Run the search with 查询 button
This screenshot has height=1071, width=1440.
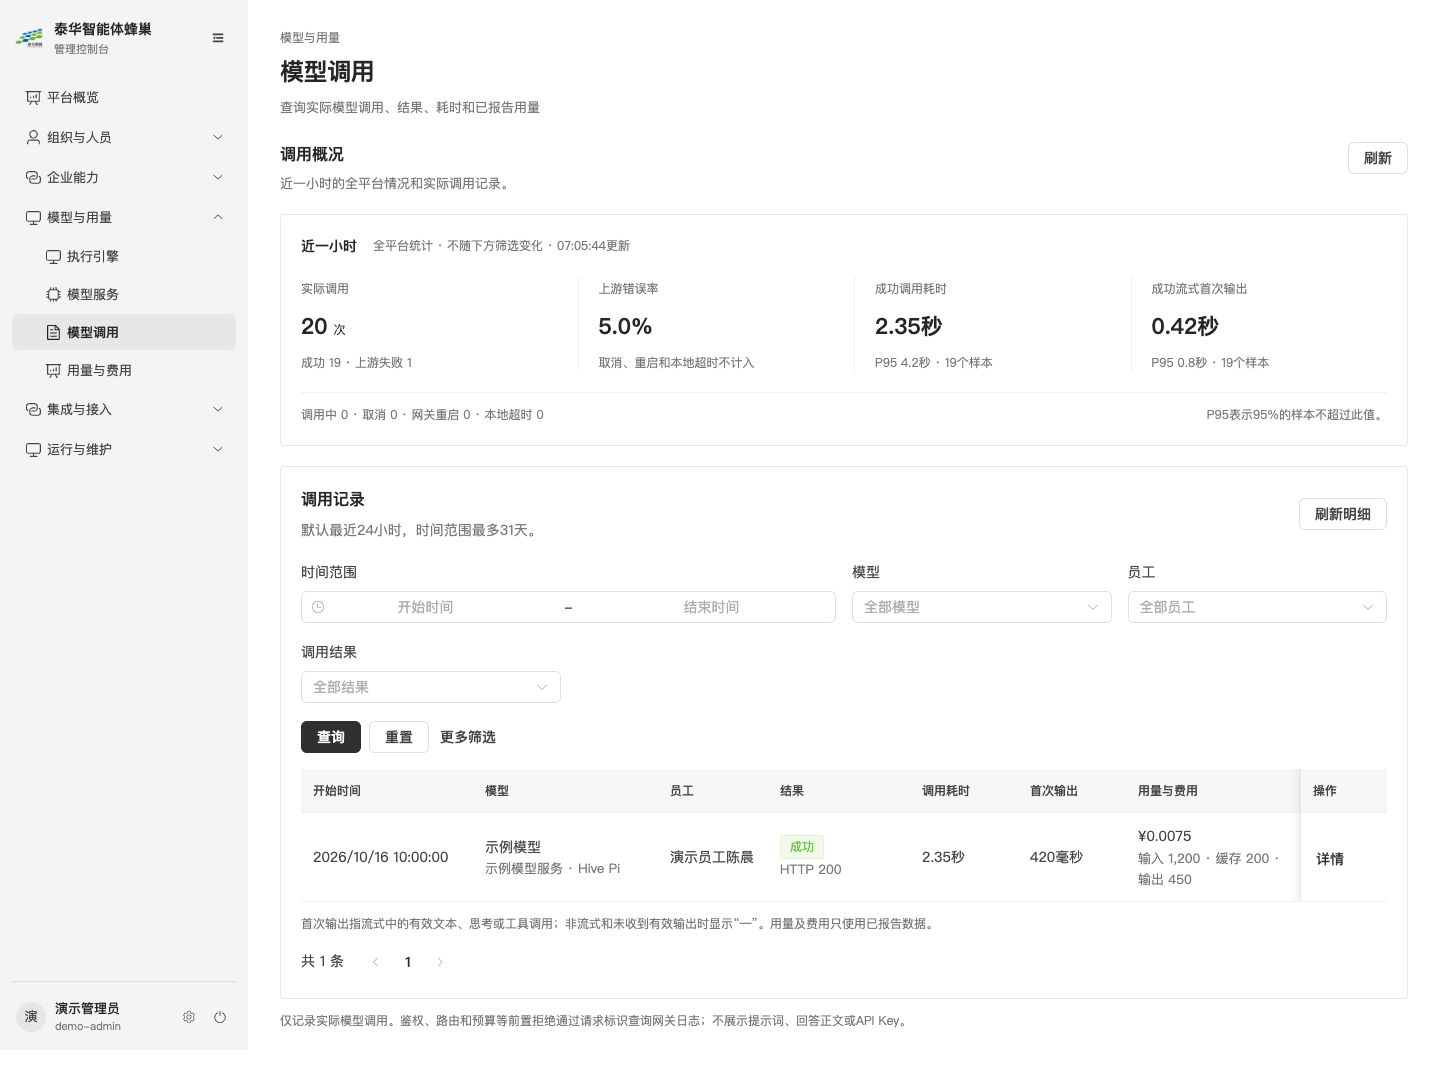click(331, 737)
